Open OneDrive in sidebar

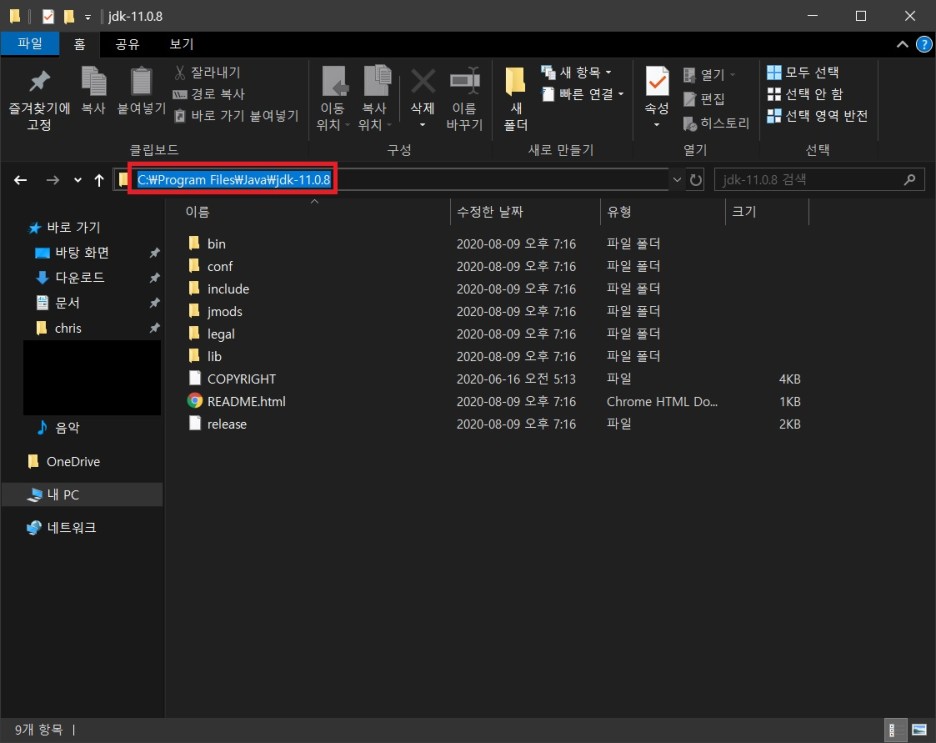tap(73, 461)
